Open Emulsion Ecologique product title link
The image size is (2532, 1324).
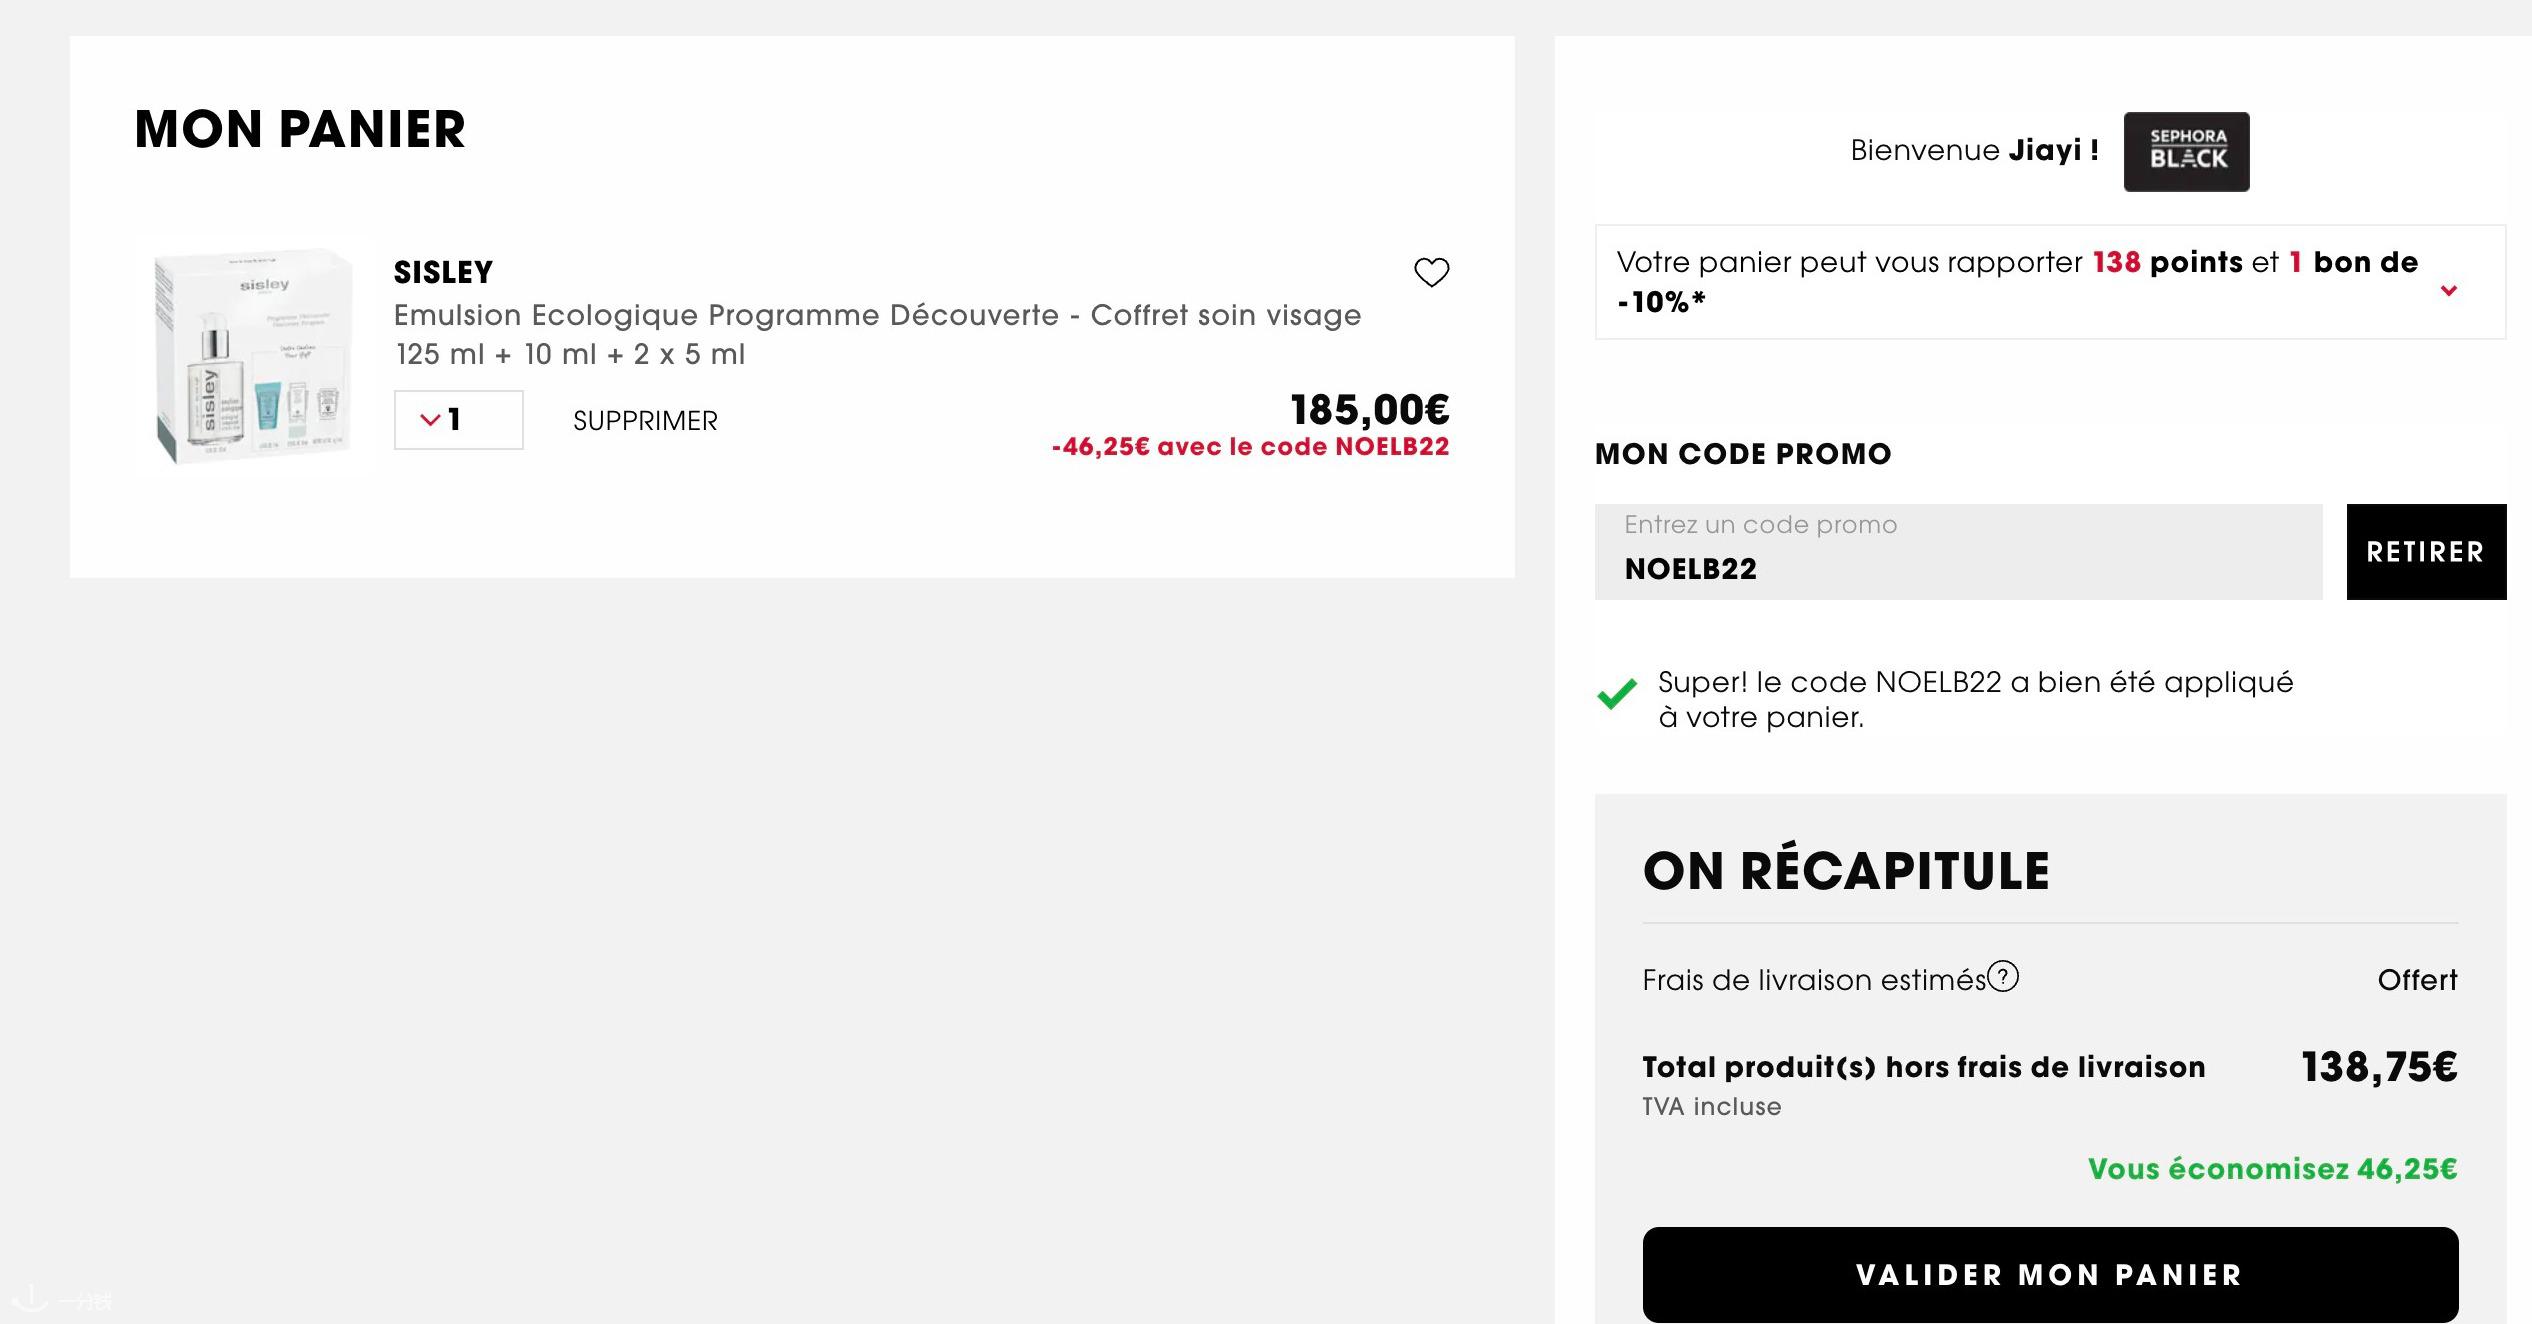click(877, 315)
